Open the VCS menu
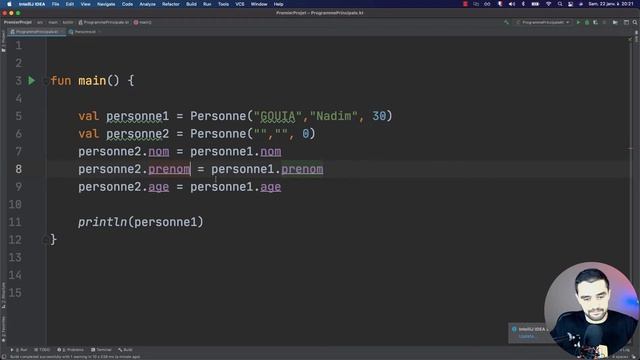 240,4
